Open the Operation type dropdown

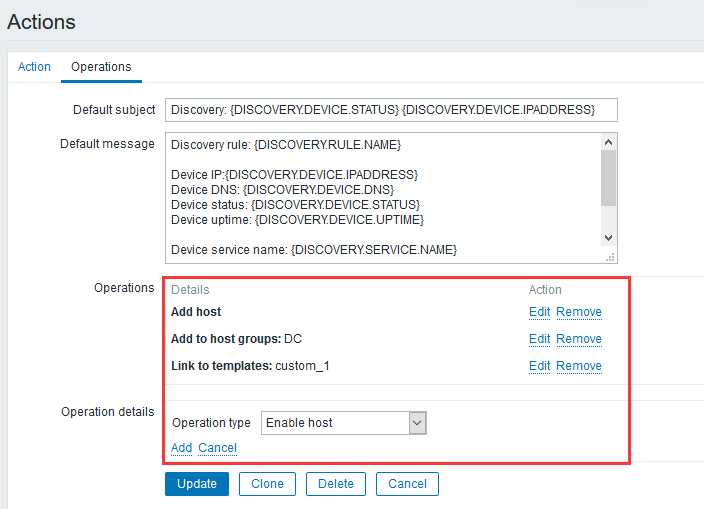click(343, 423)
